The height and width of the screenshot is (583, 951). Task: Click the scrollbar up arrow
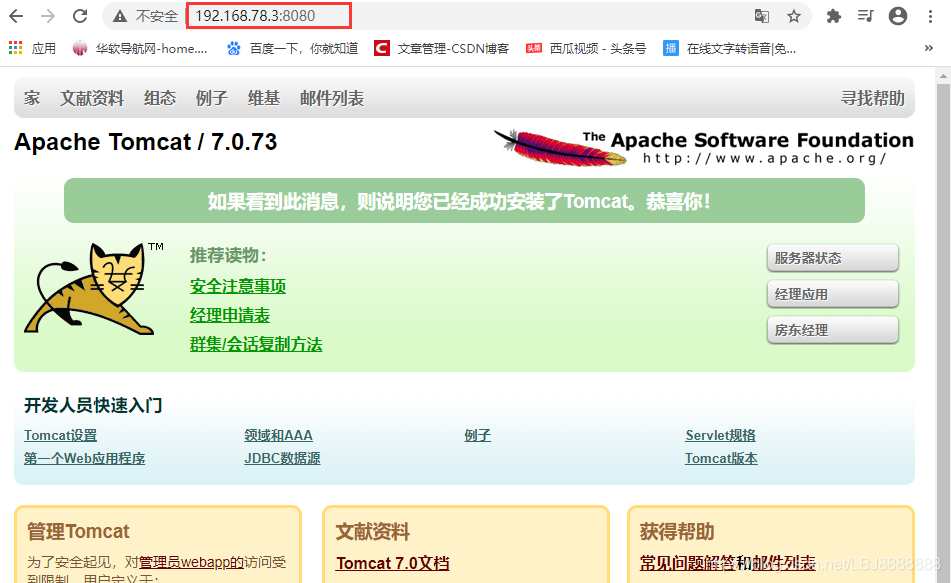coord(943,76)
